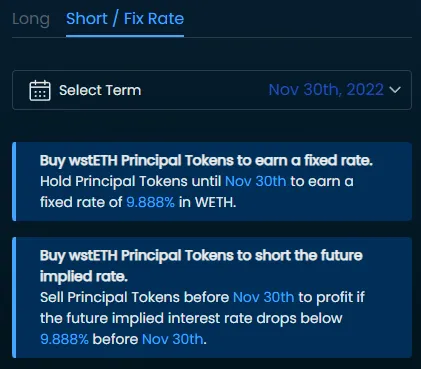Click the 9.888% fixed rate in WETH
The width and height of the screenshot is (421, 369).
click(x=150, y=202)
